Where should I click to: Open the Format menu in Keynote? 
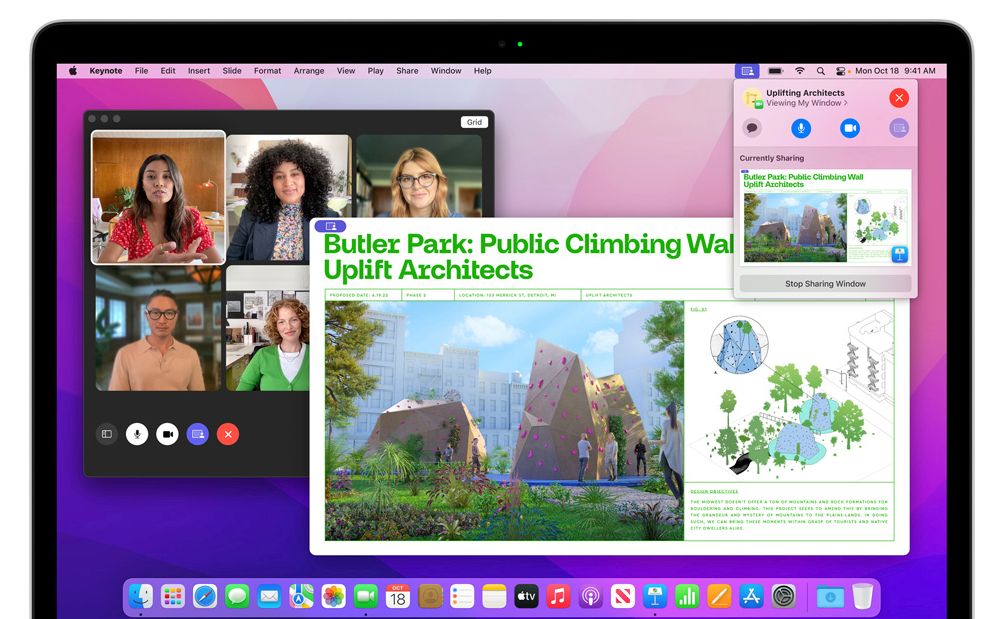click(x=267, y=71)
